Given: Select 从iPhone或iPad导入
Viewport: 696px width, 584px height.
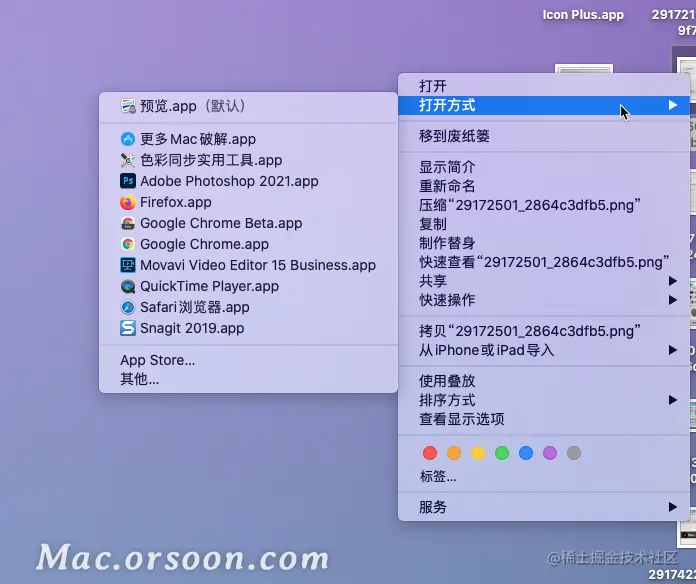Looking at the screenshot, I should click(544, 350).
